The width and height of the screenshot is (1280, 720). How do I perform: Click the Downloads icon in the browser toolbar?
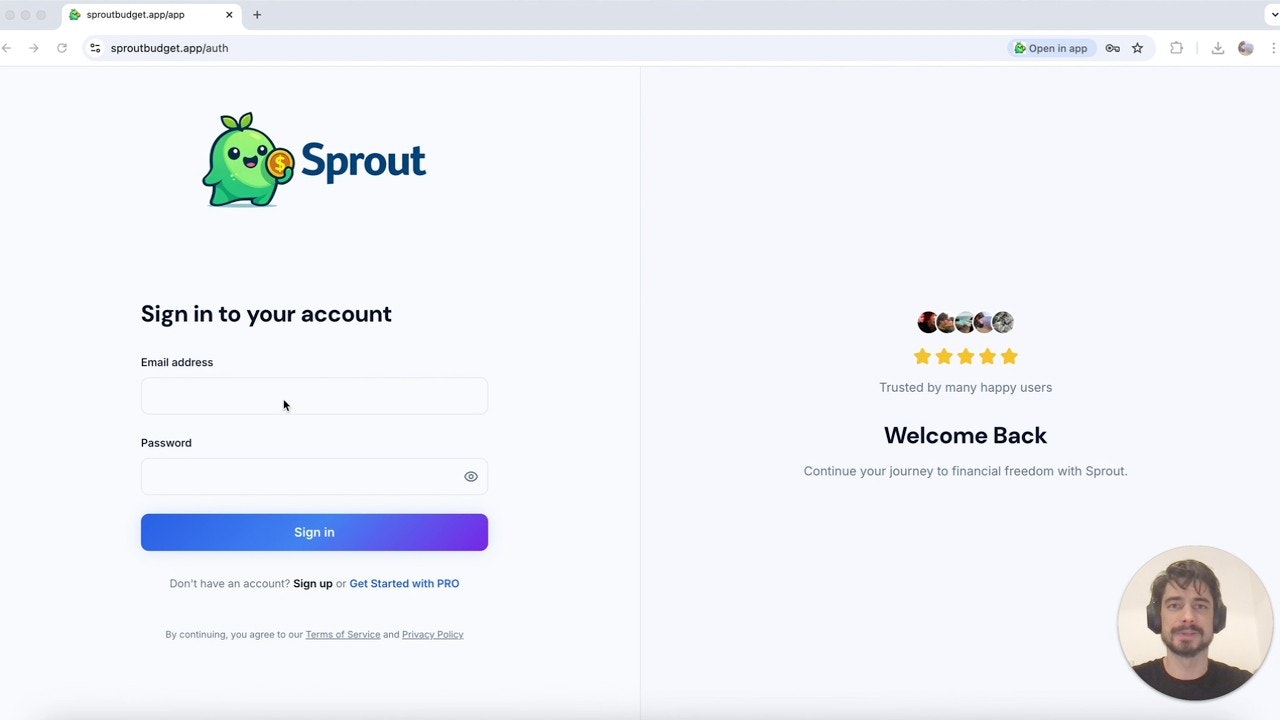point(1217,47)
